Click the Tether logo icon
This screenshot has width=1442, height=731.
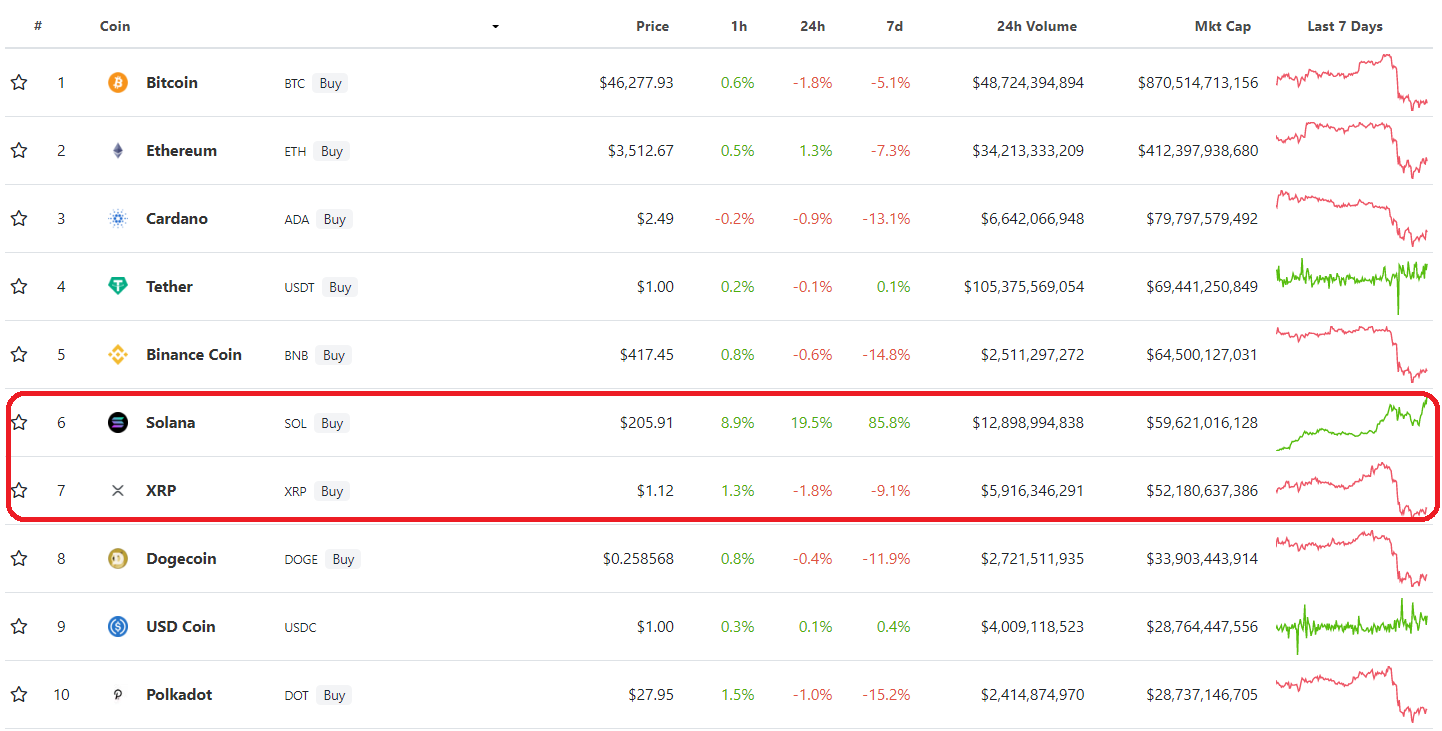pyautogui.click(x=118, y=287)
